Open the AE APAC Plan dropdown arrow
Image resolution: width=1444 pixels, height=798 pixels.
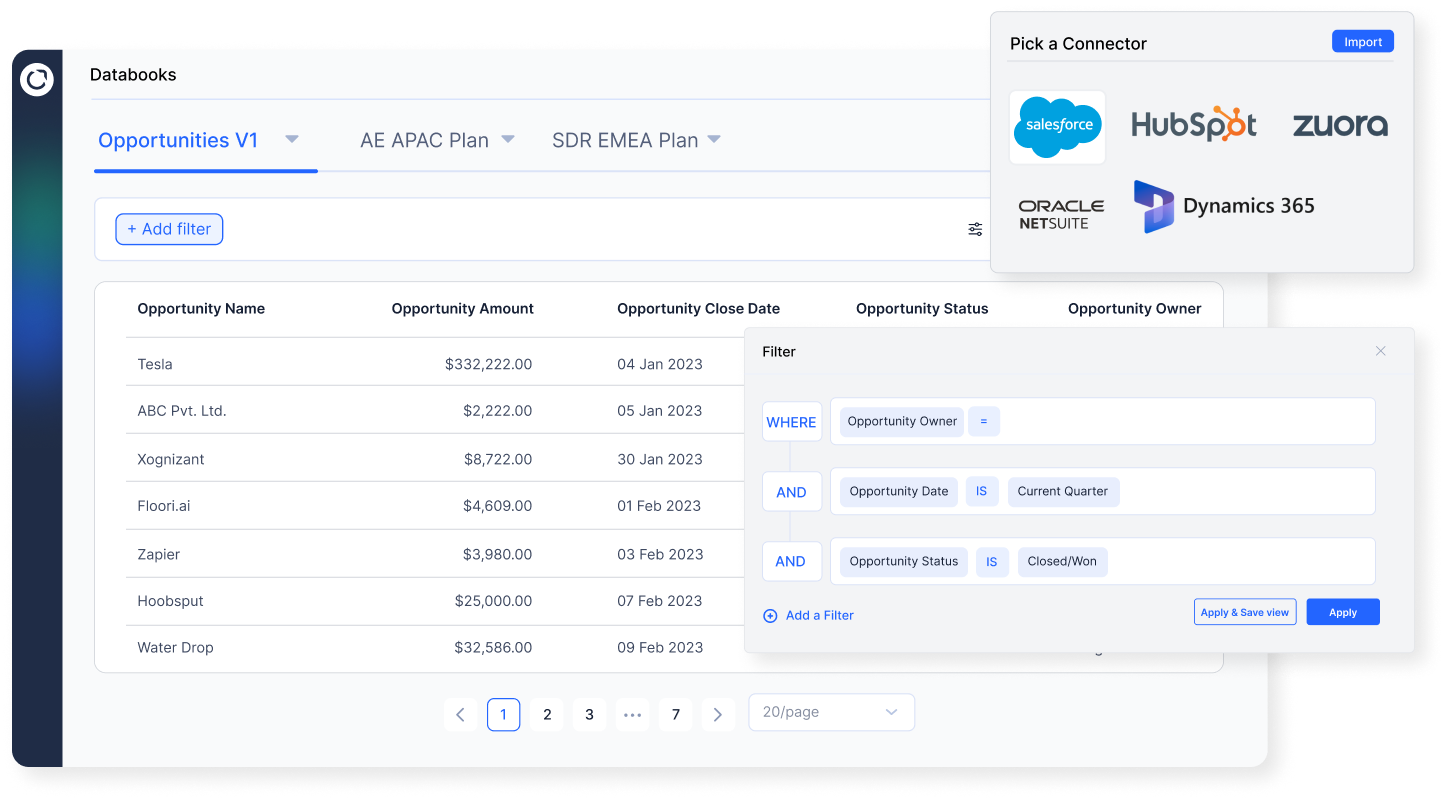[508, 139]
